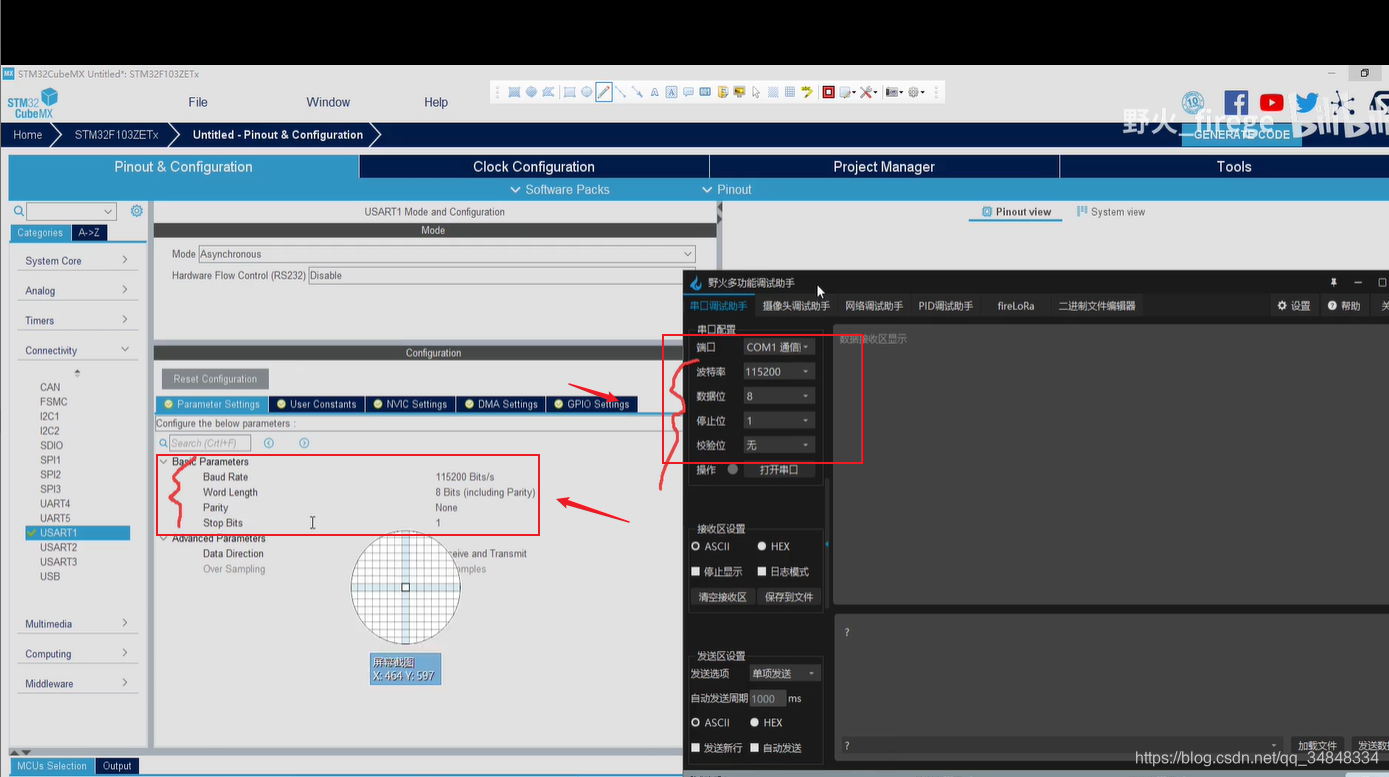Open the CubeMX category settings gear
Screen dimensions: 1389x777
[x=137, y=211]
